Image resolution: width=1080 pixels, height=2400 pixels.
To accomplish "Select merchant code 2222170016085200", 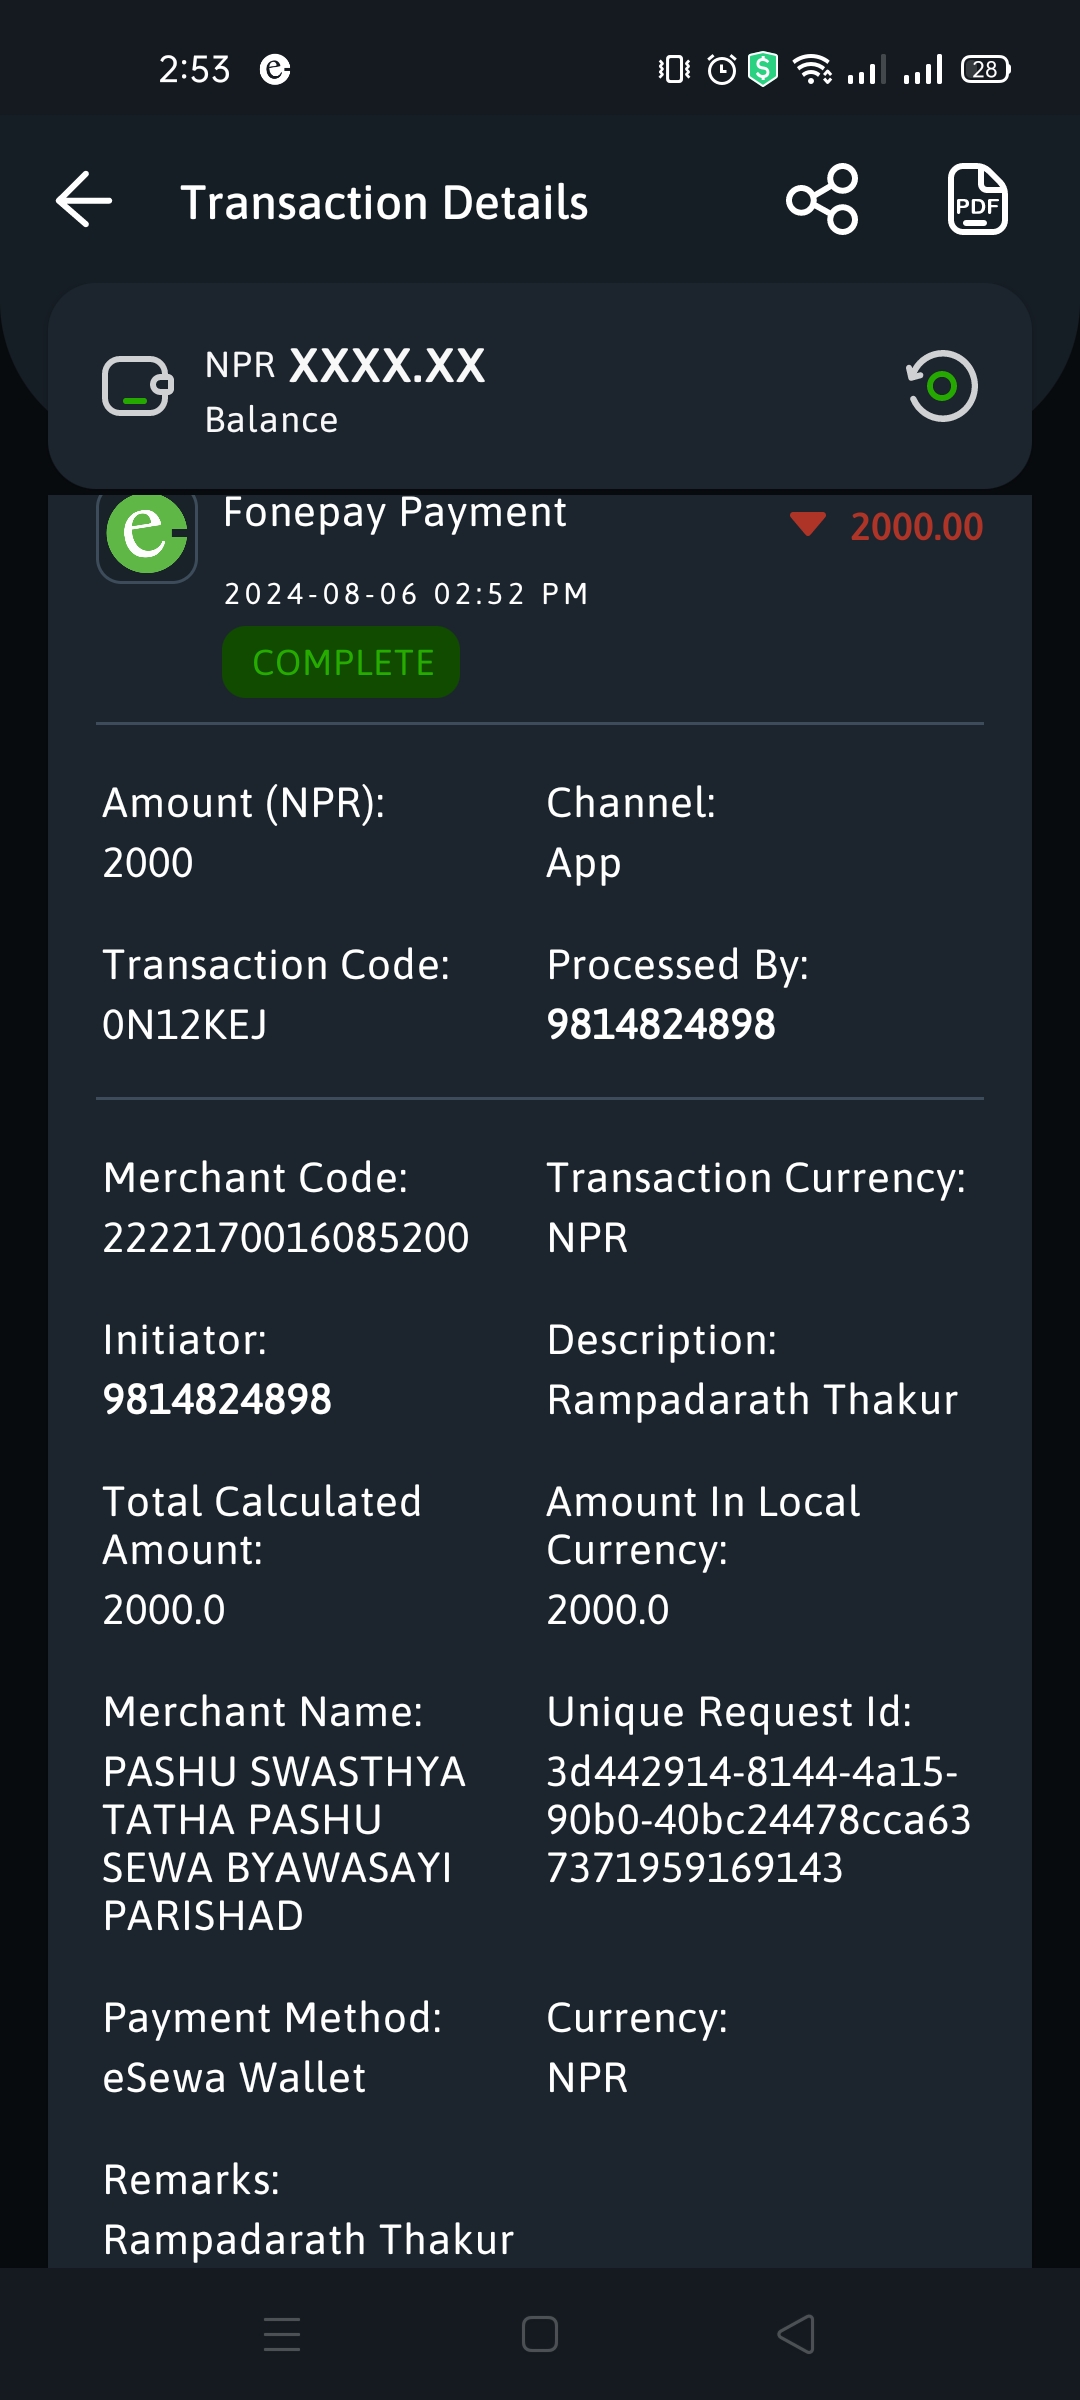I will click(286, 1238).
